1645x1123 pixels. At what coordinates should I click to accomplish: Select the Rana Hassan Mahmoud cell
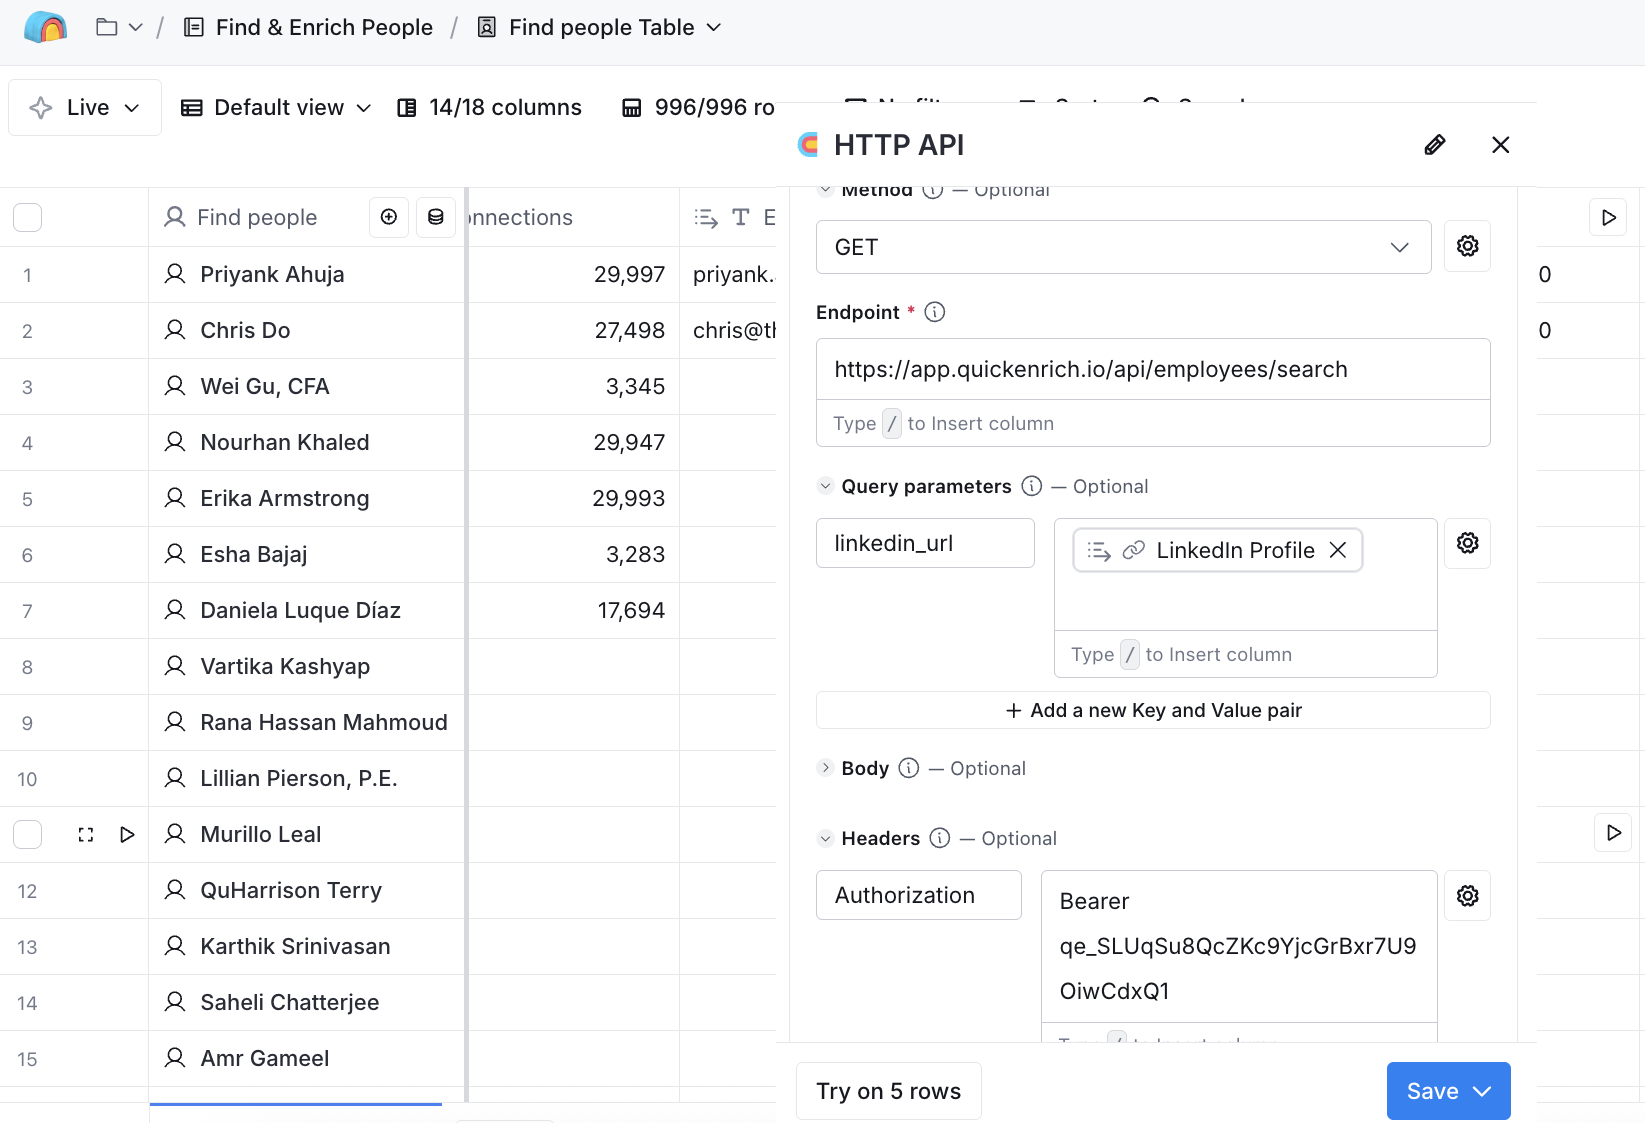point(307,722)
